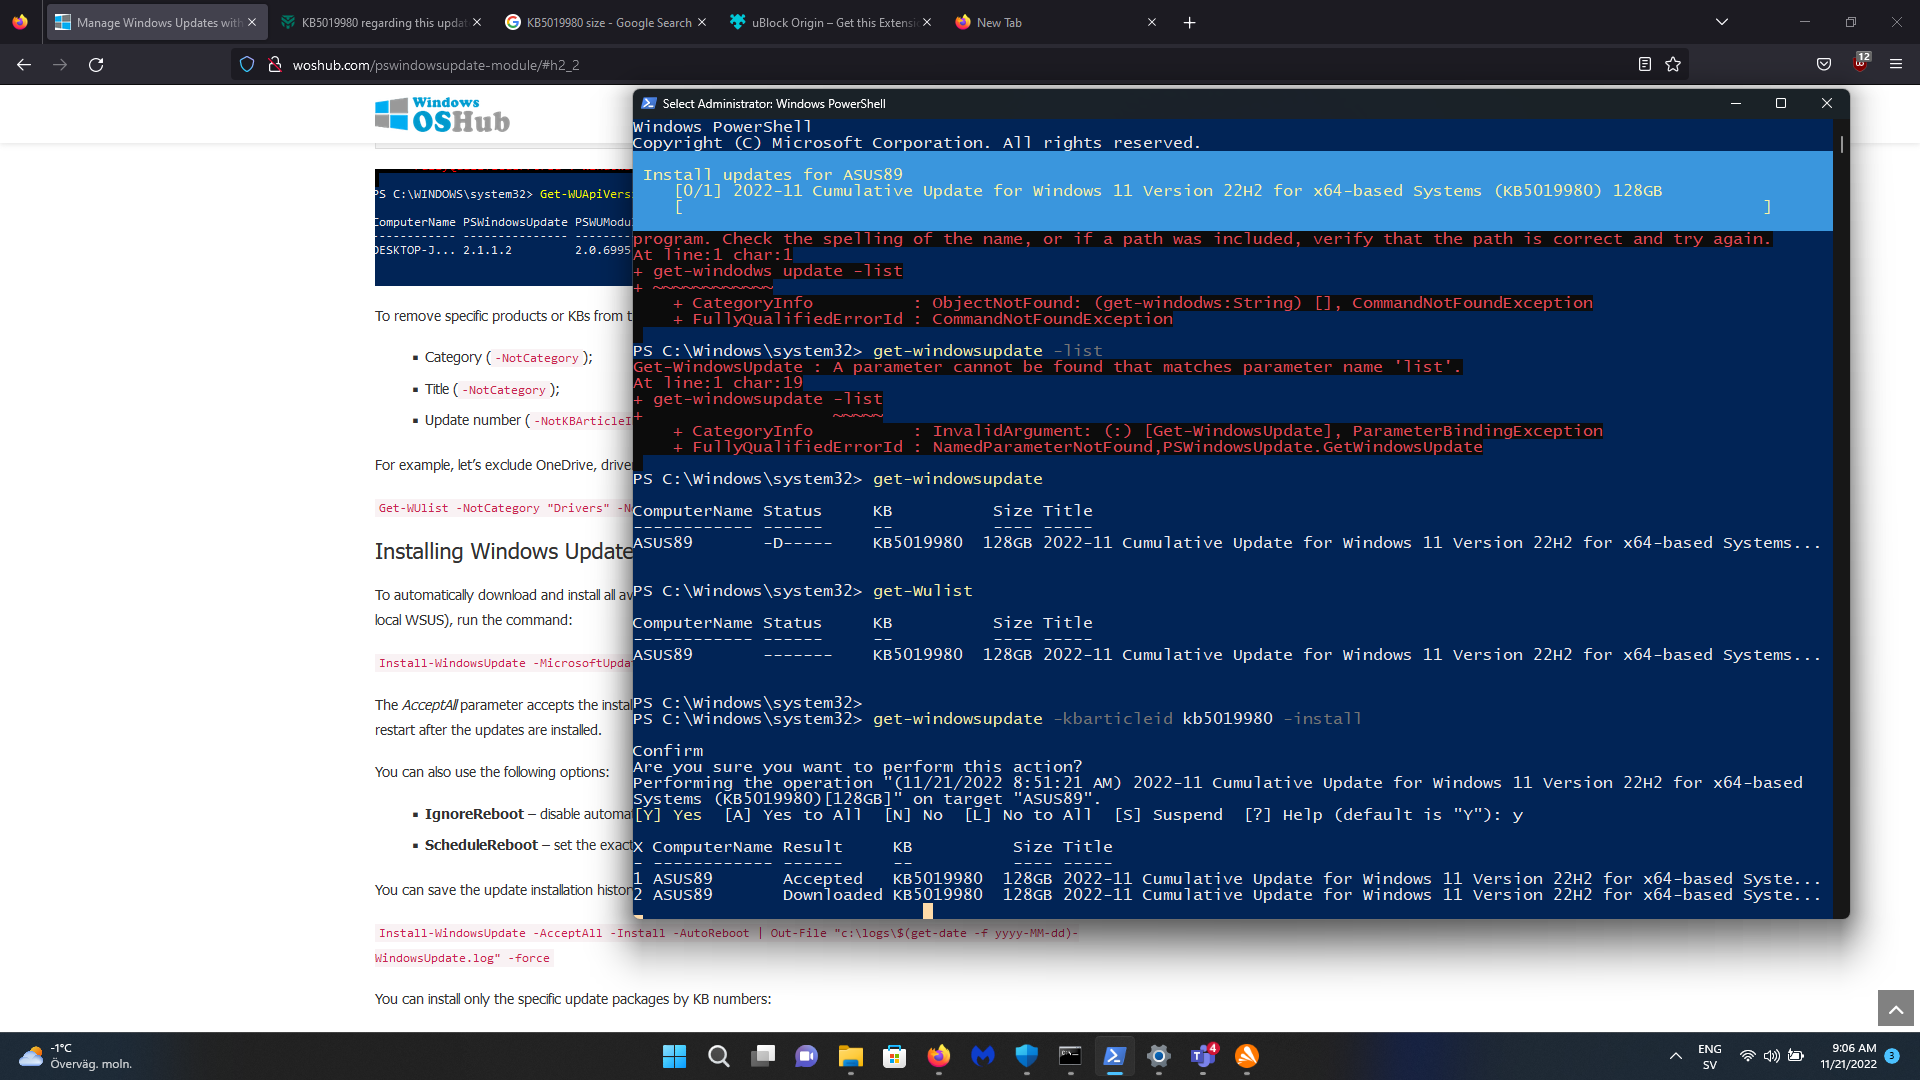Image resolution: width=1920 pixels, height=1080 pixels.
Task: Open the volume control in tray
Action: pyautogui.click(x=1771, y=1056)
